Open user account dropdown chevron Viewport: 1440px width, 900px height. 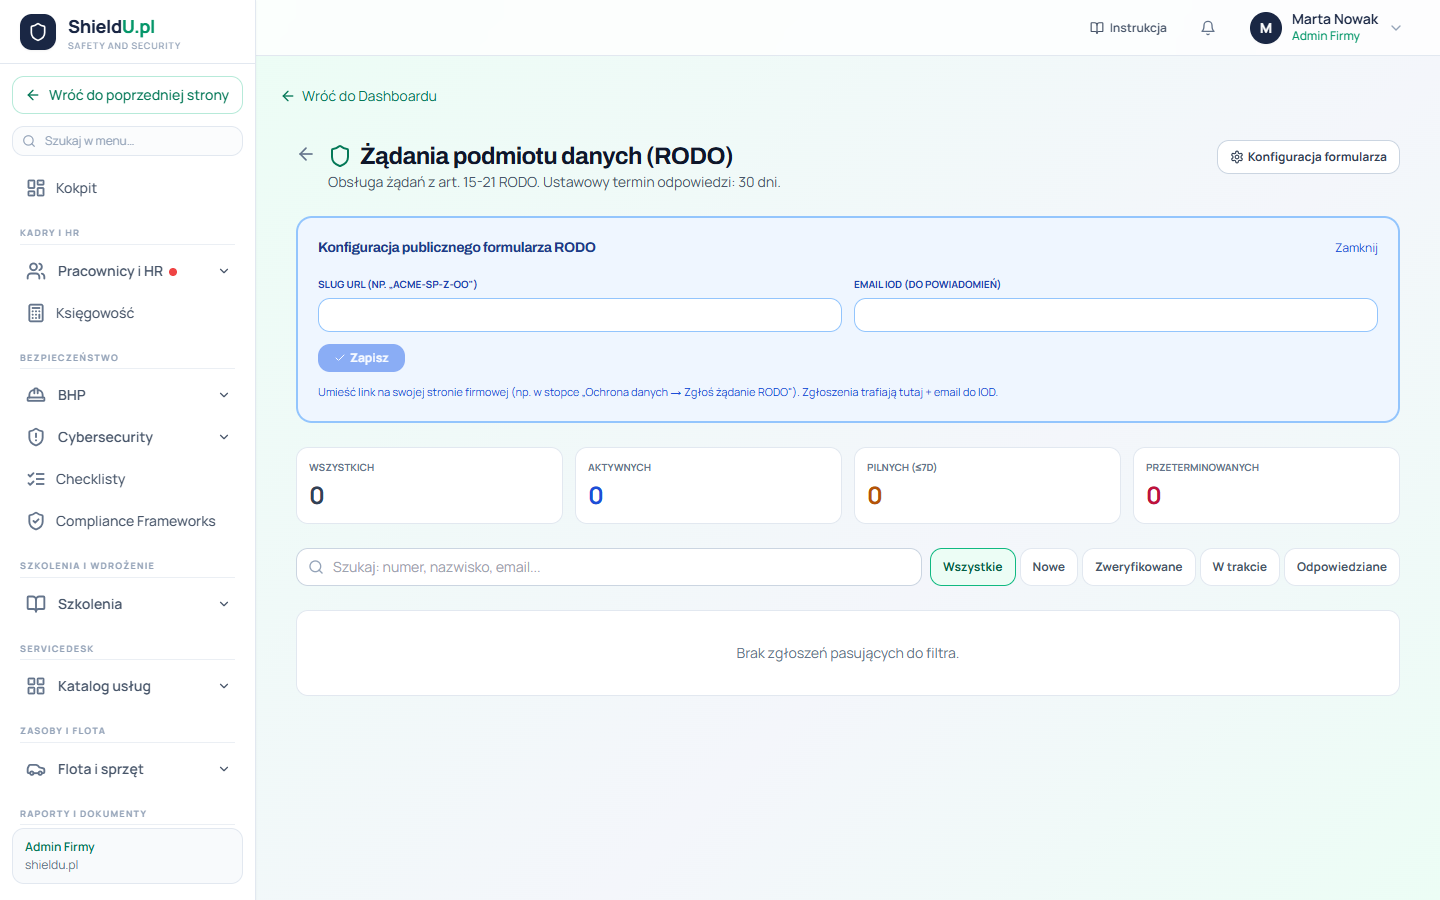point(1396,28)
